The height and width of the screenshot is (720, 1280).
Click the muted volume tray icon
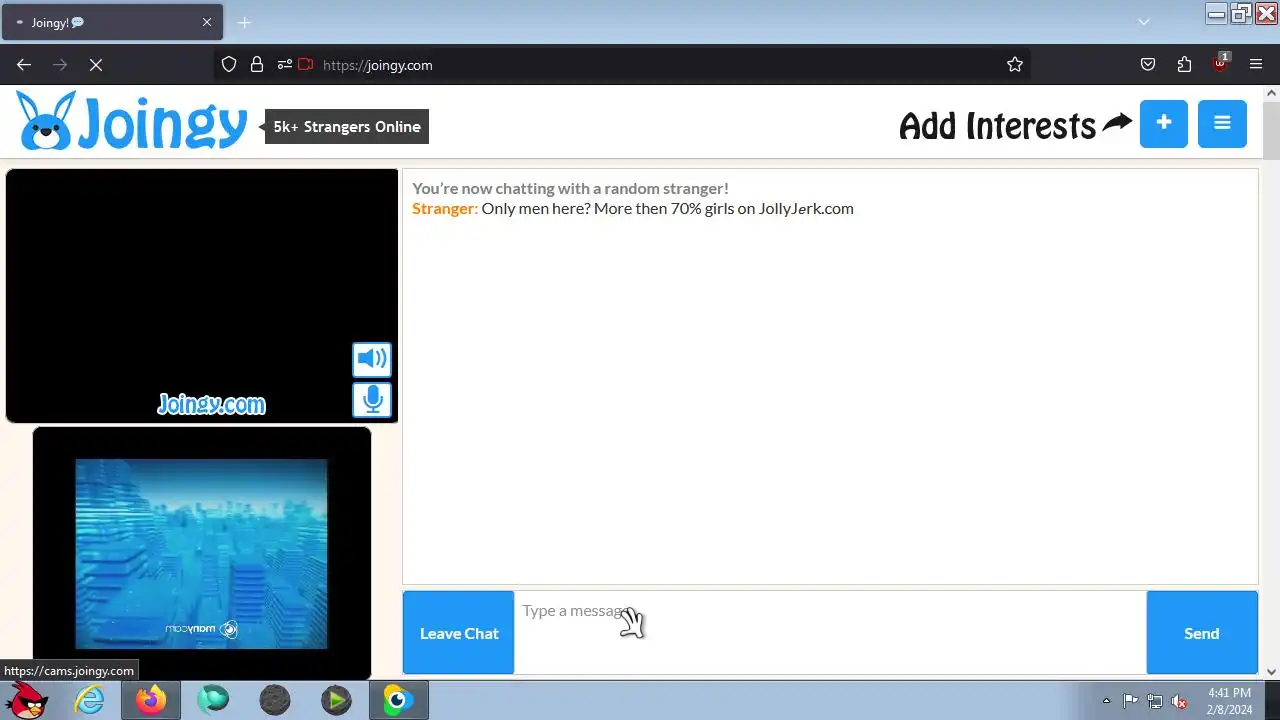(1180, 701)
